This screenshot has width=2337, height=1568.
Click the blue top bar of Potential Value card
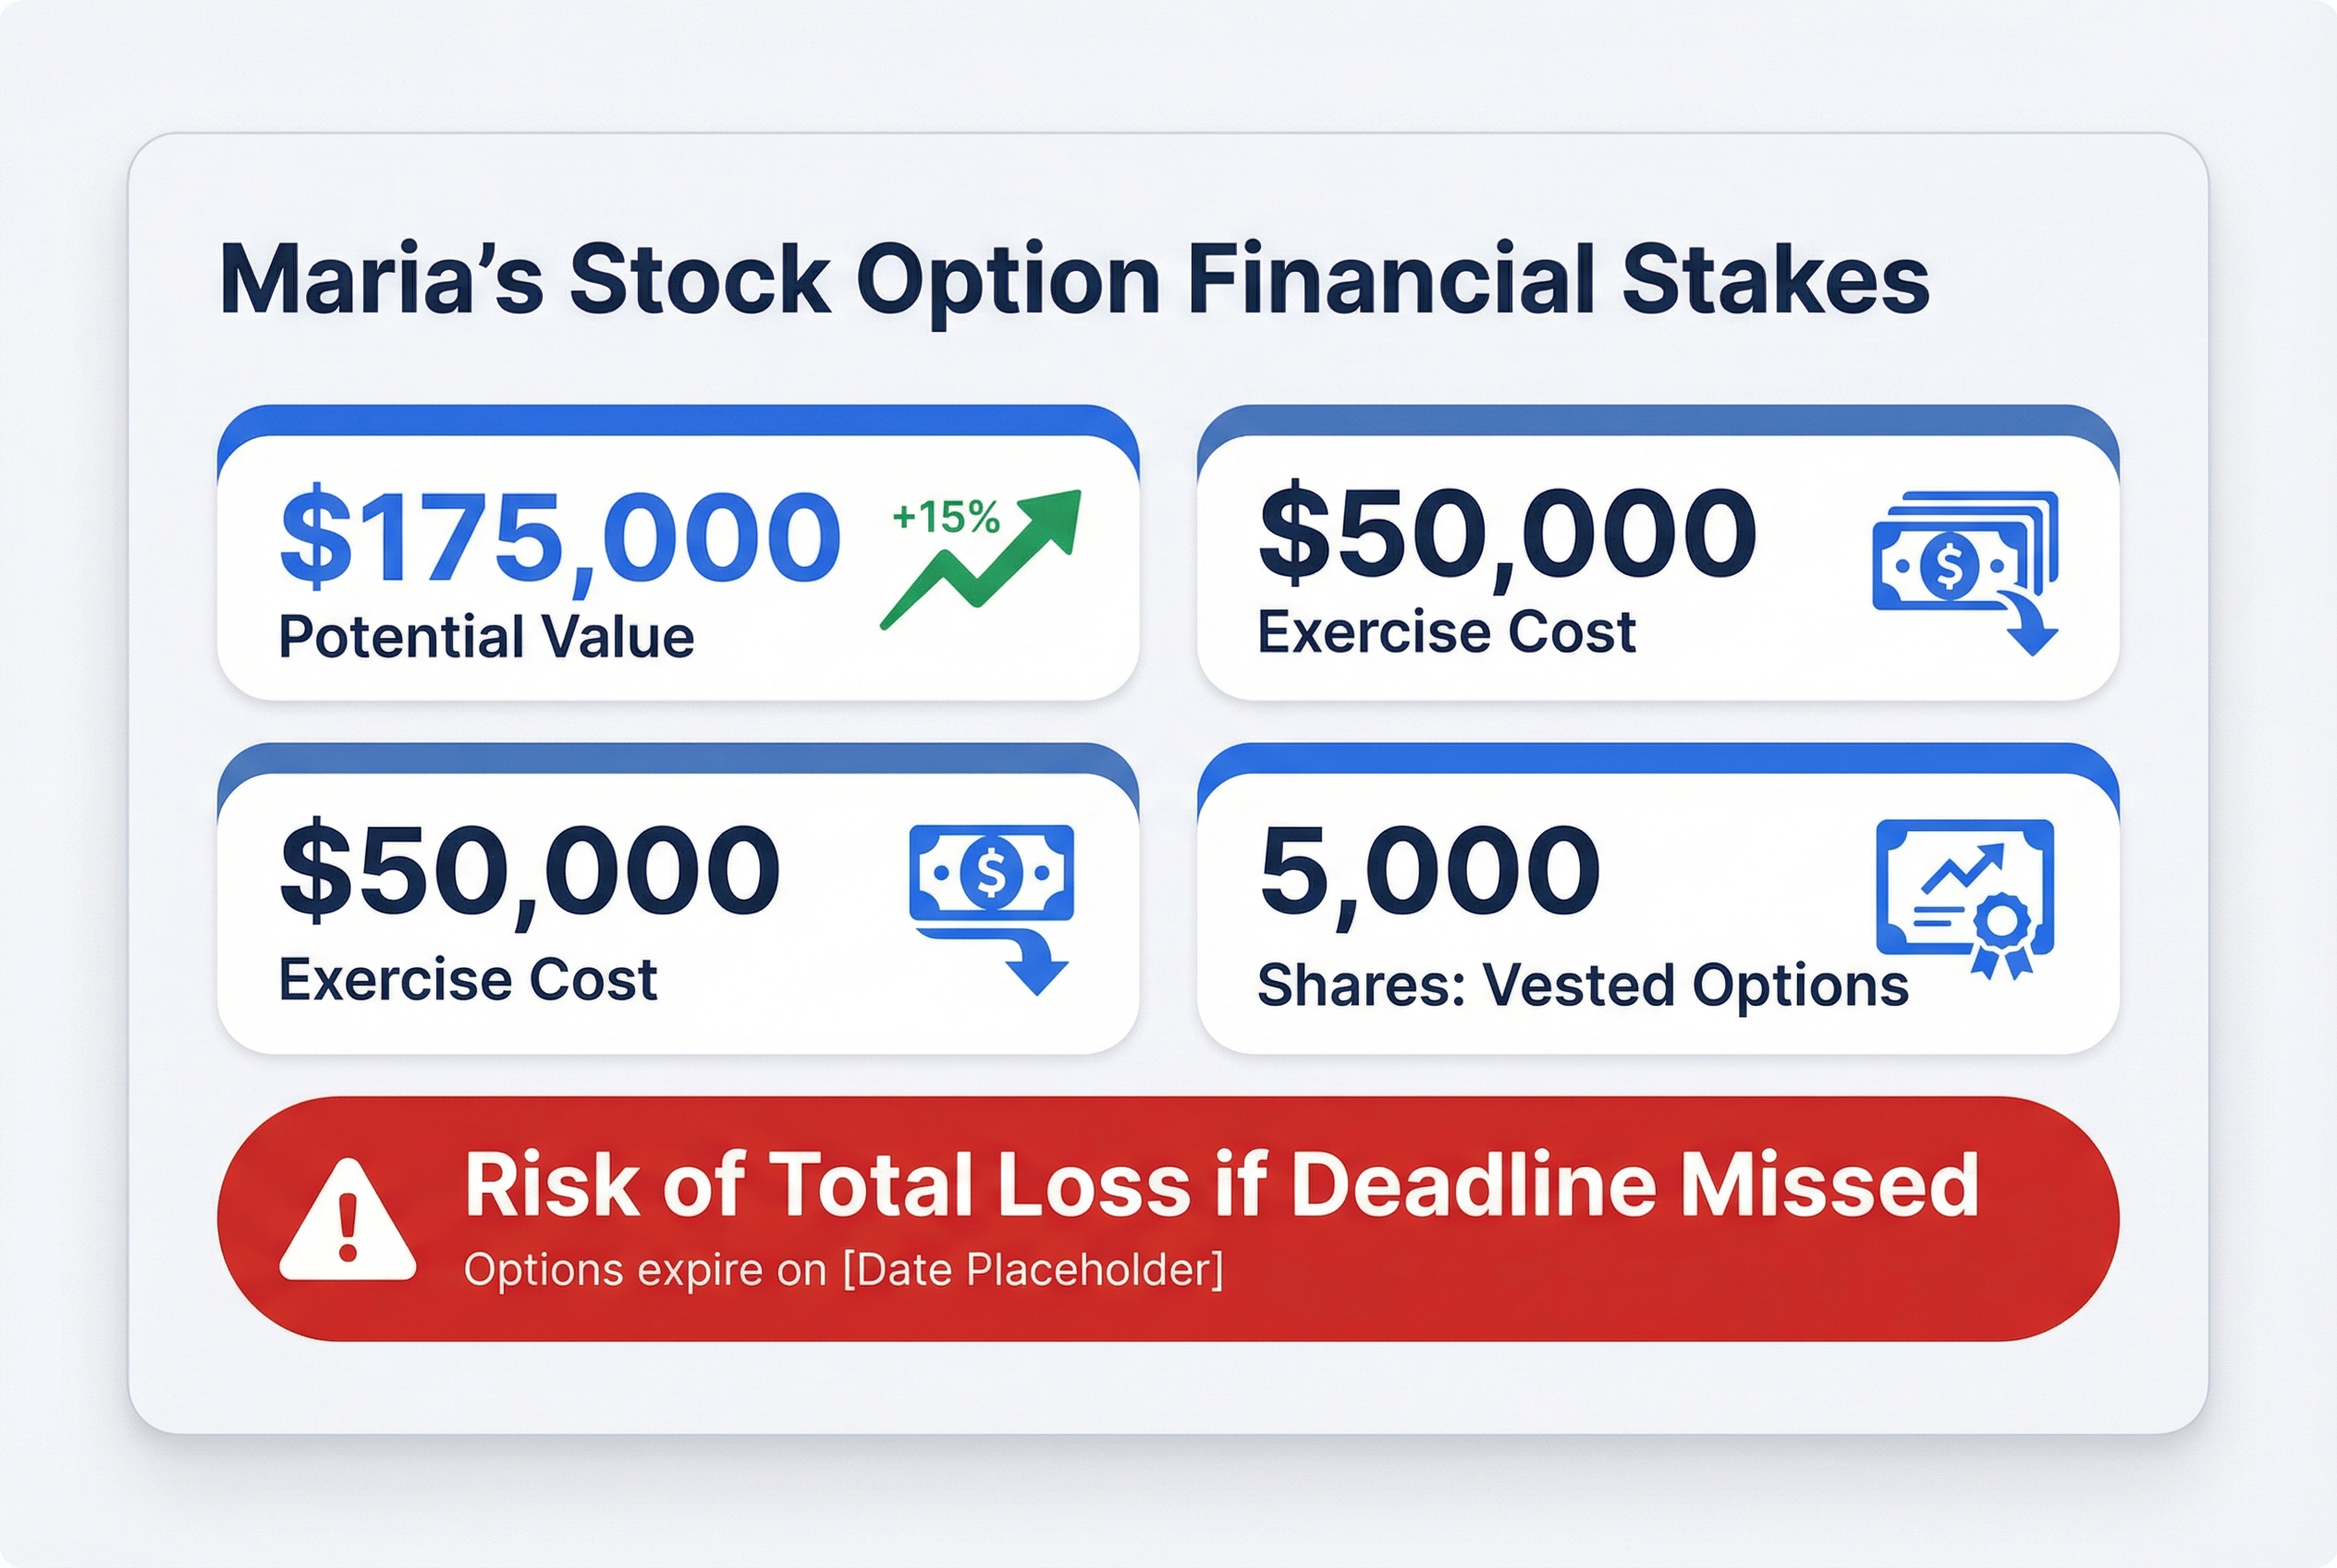click(678, 420)
